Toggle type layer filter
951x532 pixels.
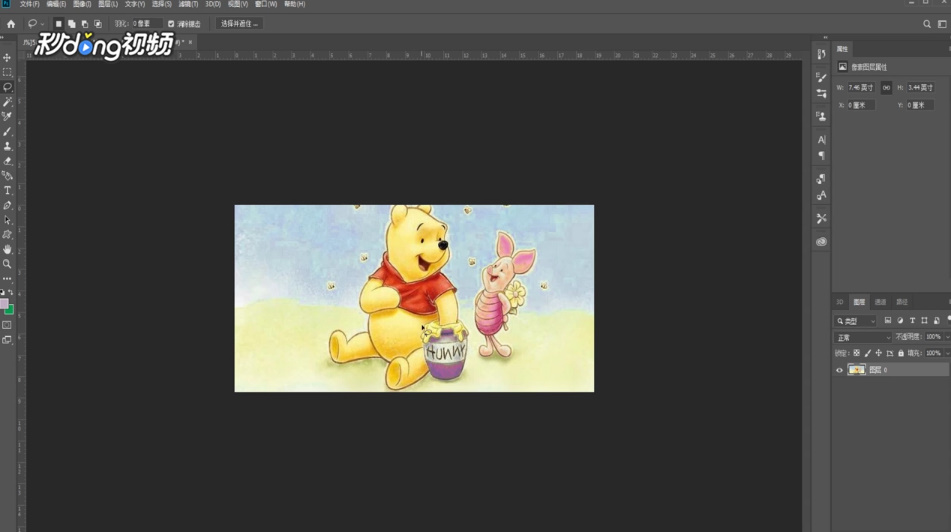click(912, 320)
